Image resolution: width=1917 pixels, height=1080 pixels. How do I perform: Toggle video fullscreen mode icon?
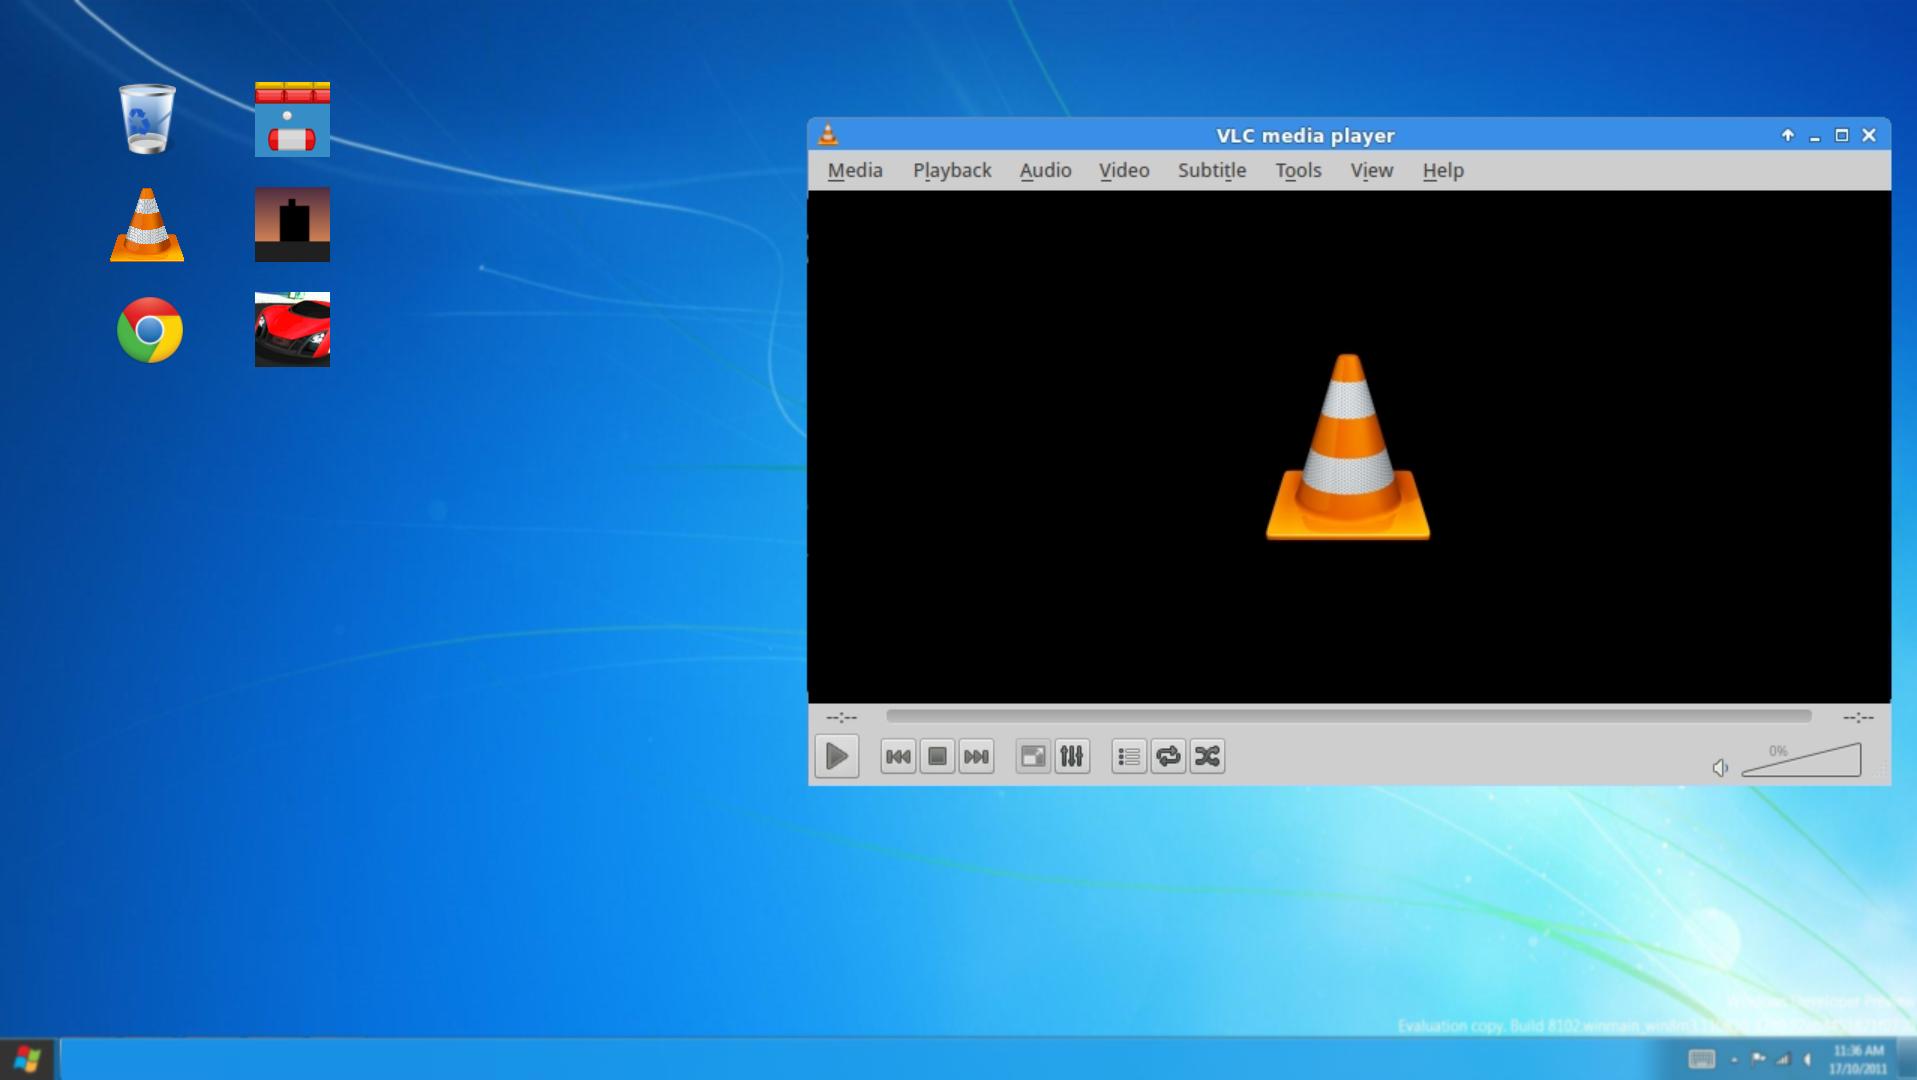point(1033,757)
